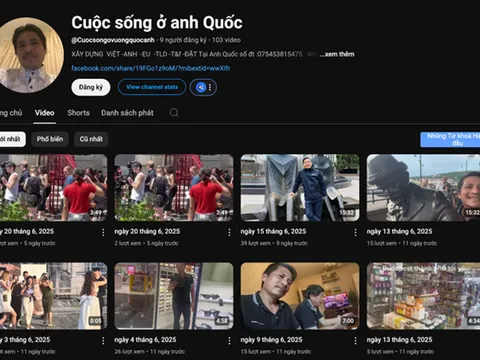Image resolution: width=480 pixels, height=360 pixels.
Task: Open options menu for the 20 tháng 6 video with 2 lượt xem
Action: pyautogui.click(x=229, y=232)
